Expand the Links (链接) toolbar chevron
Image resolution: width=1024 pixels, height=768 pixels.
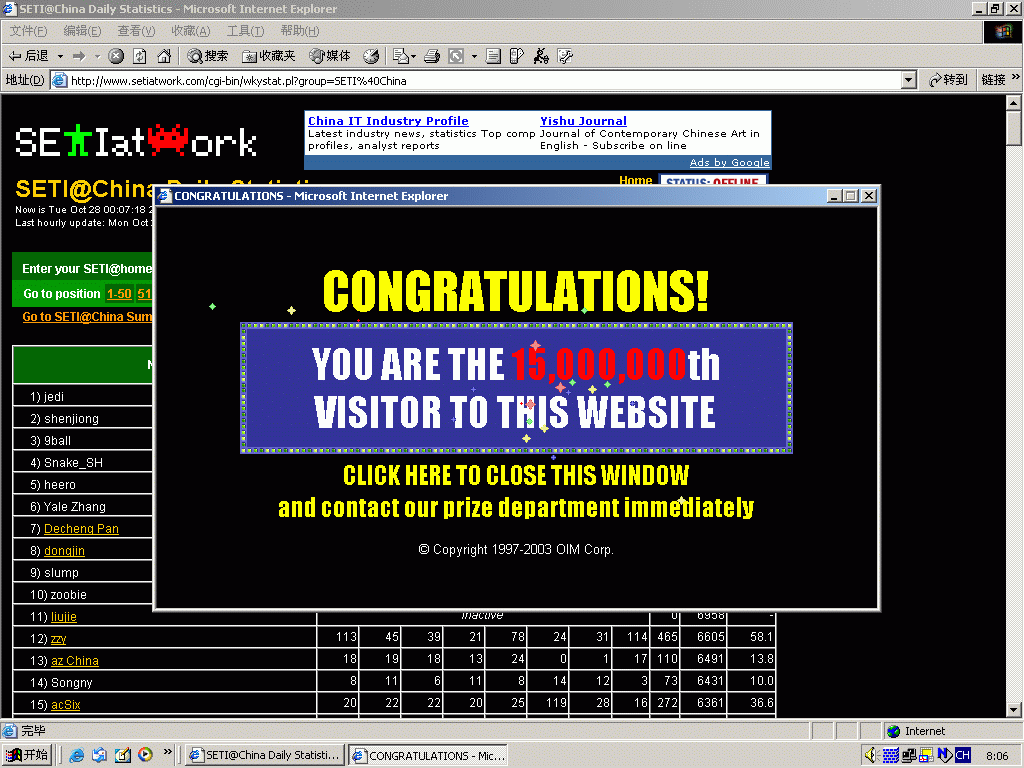click(1016, 78)
